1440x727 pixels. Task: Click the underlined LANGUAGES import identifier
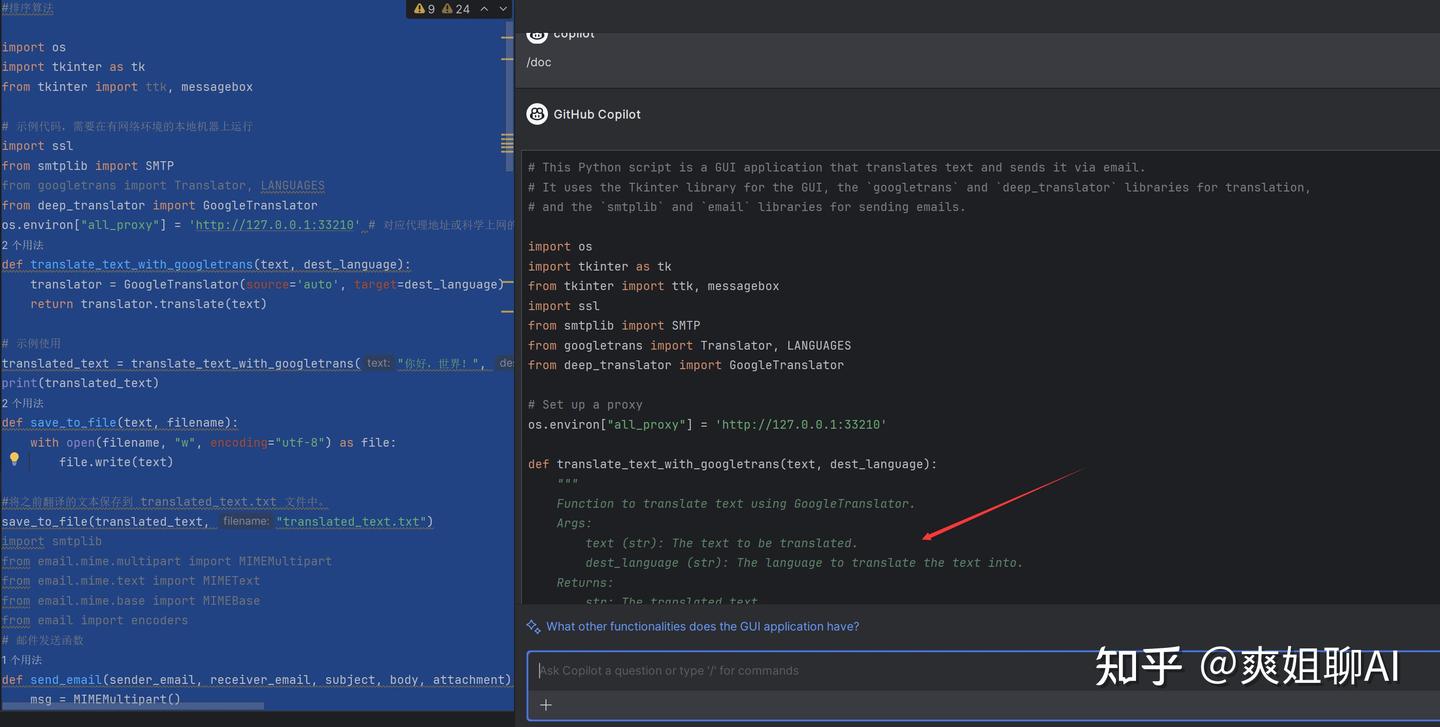click(292, 185)
